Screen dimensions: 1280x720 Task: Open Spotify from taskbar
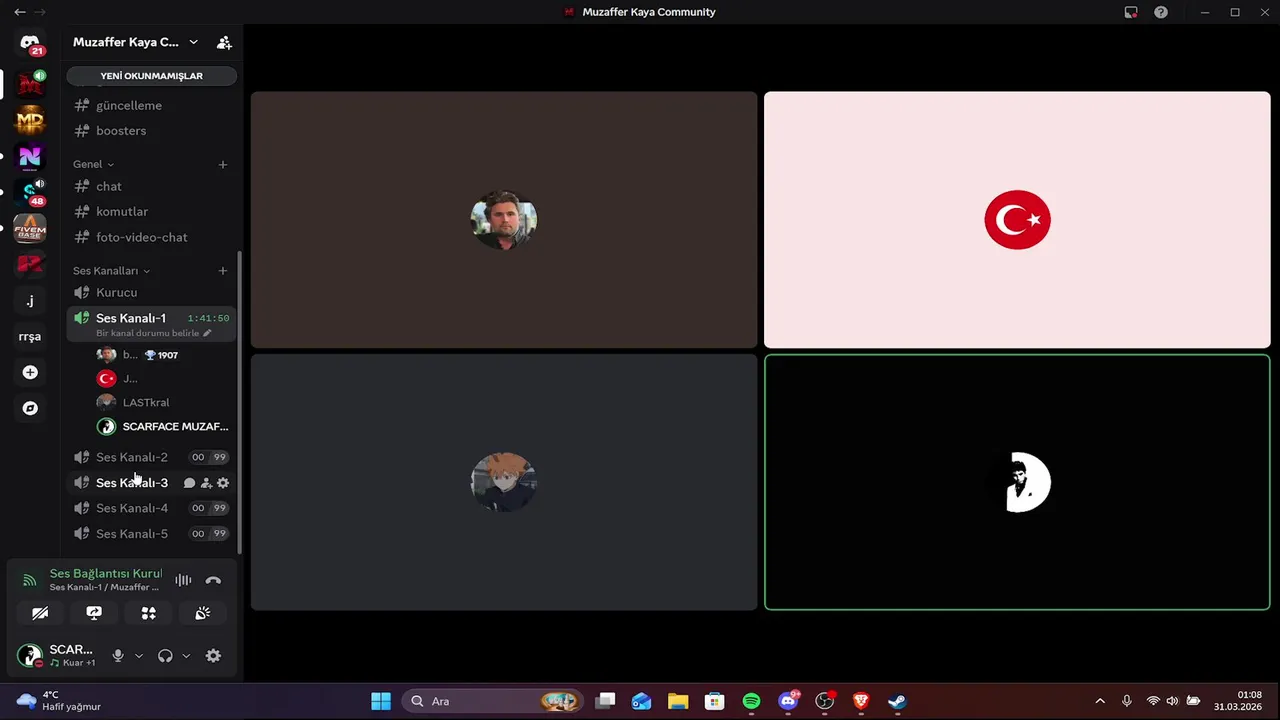point(751,701)
